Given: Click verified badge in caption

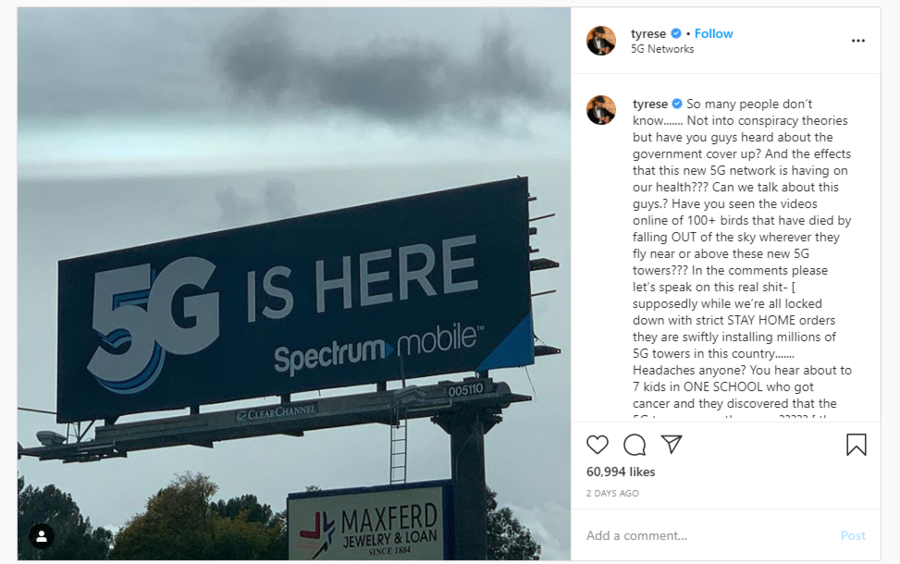Looking at the screenshot, I should point(677,104).
